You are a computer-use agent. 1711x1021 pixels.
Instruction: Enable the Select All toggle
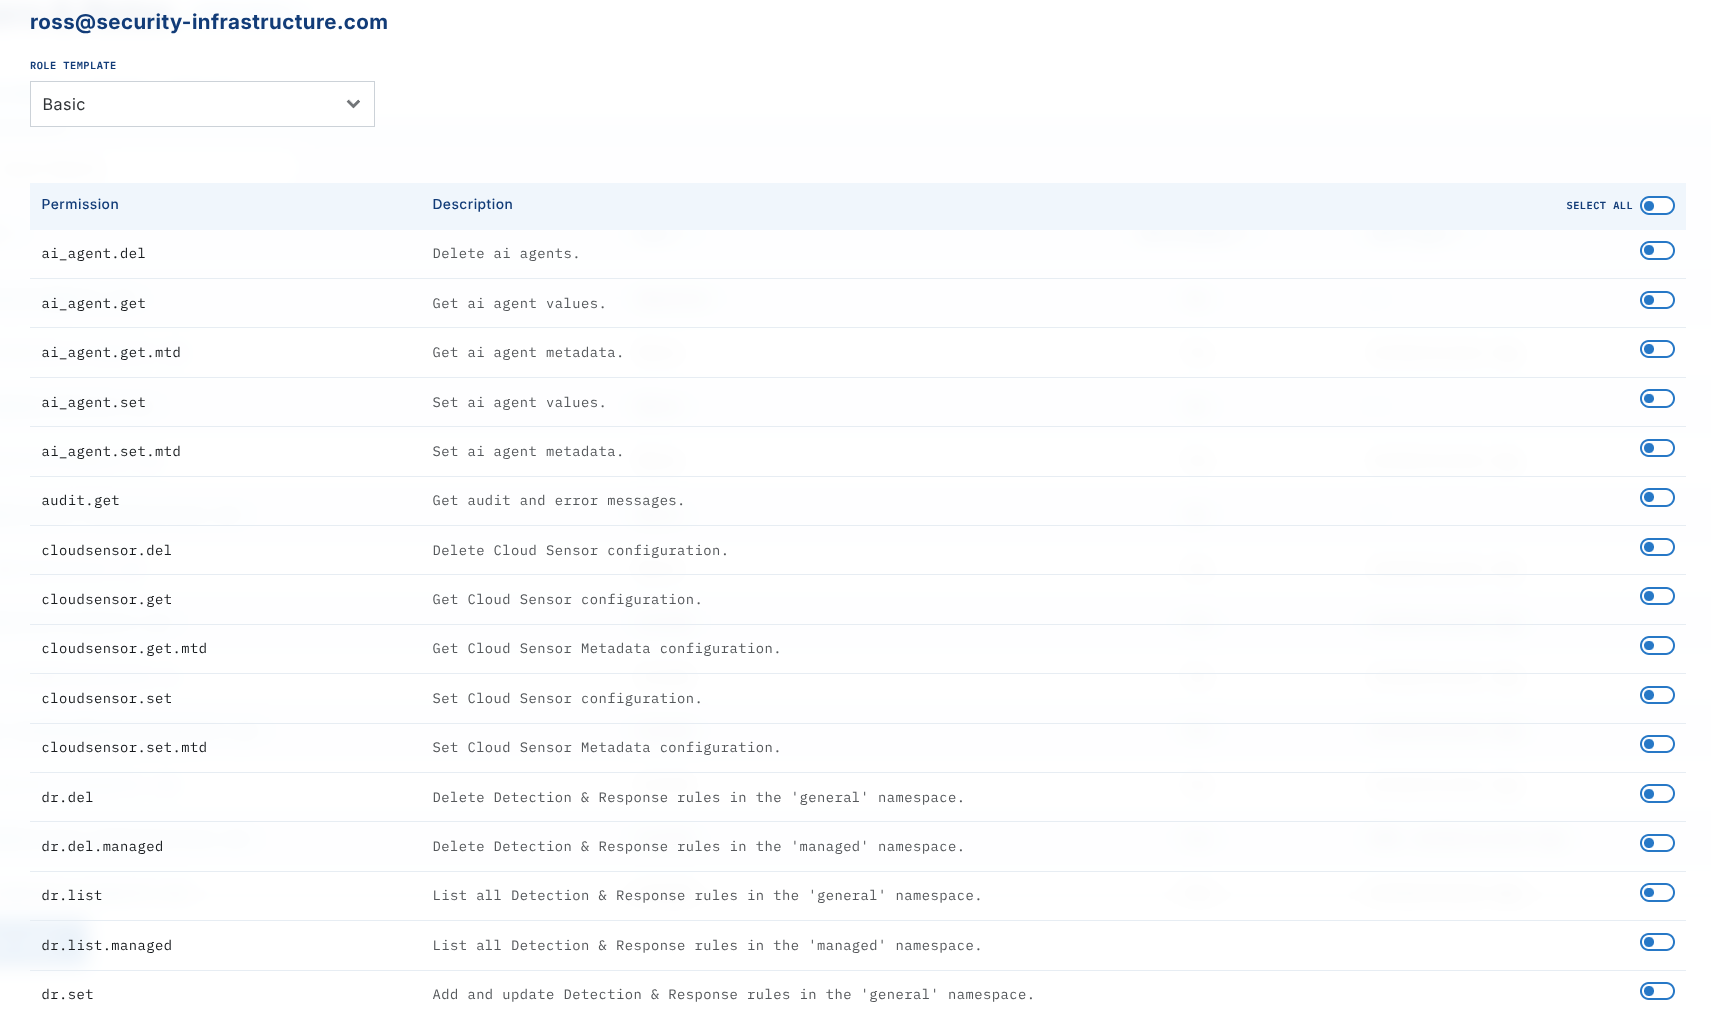1656,206
